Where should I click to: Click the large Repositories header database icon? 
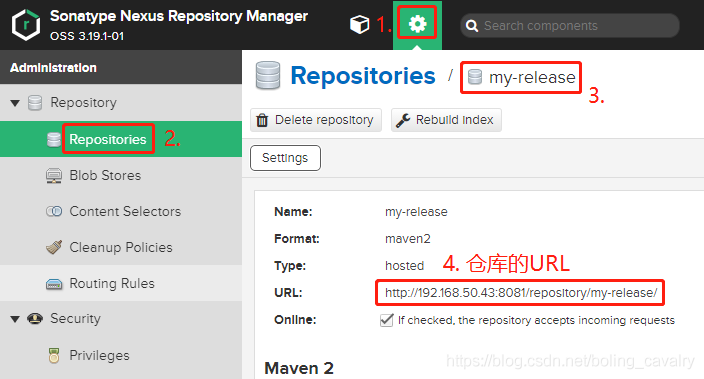coord(268,75)
